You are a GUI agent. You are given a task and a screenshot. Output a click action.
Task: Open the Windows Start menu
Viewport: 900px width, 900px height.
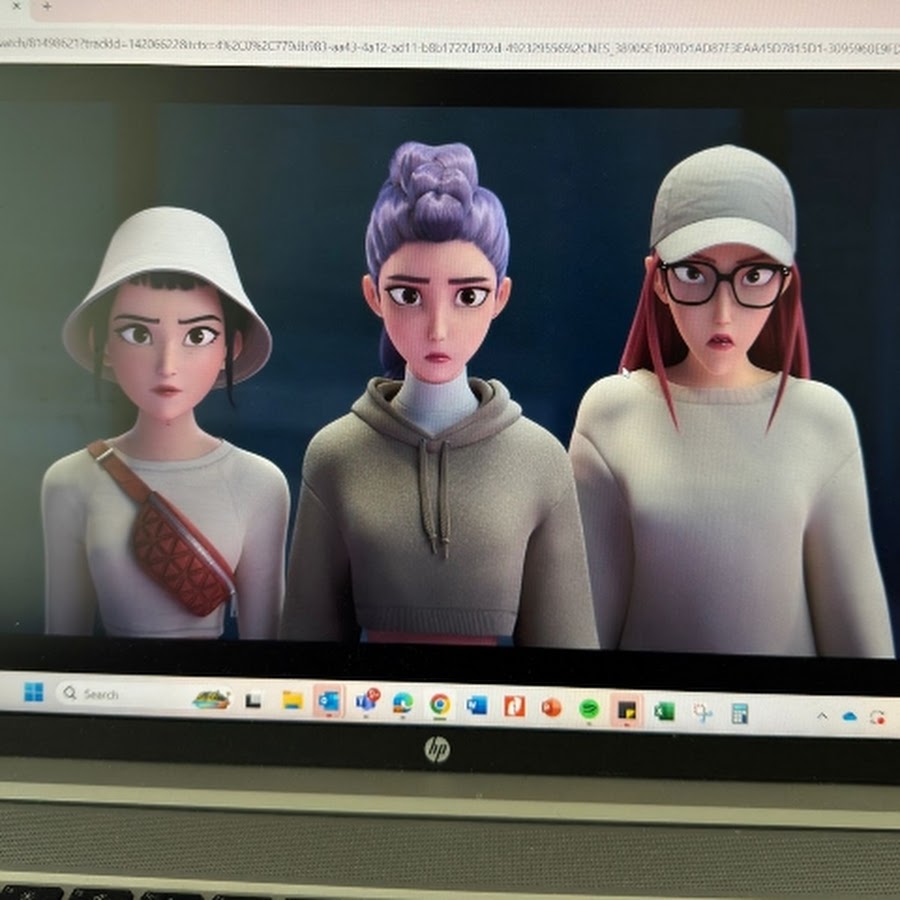point(34,692)
